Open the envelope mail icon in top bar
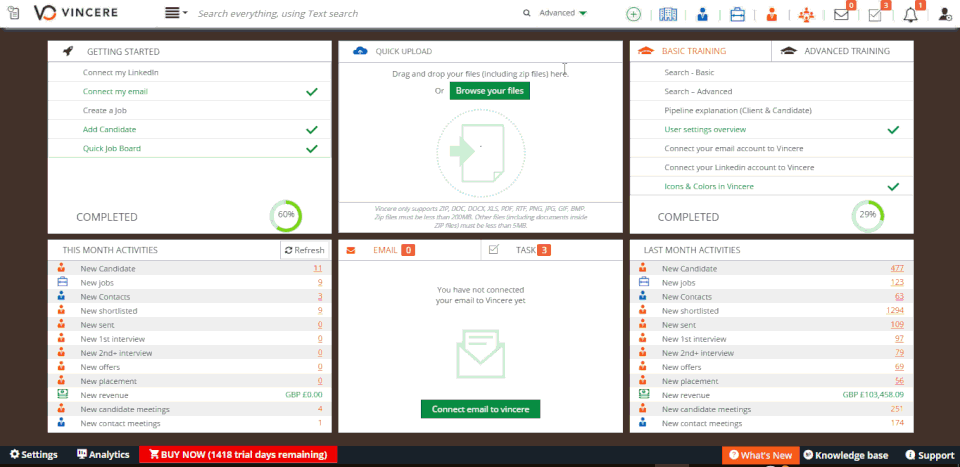This screenshot has height=467, width=960. point(842,15)
